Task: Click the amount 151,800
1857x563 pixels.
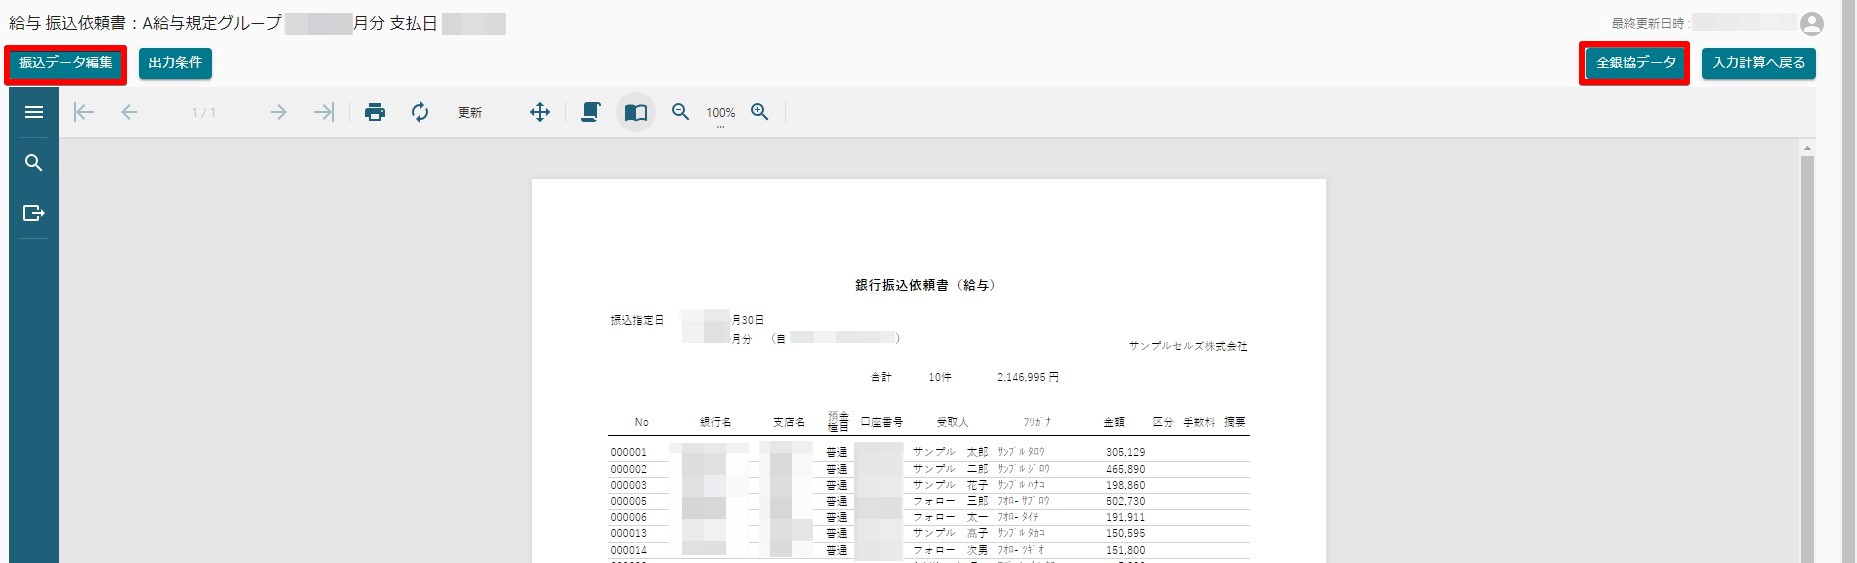Action: pos(1126,550)
